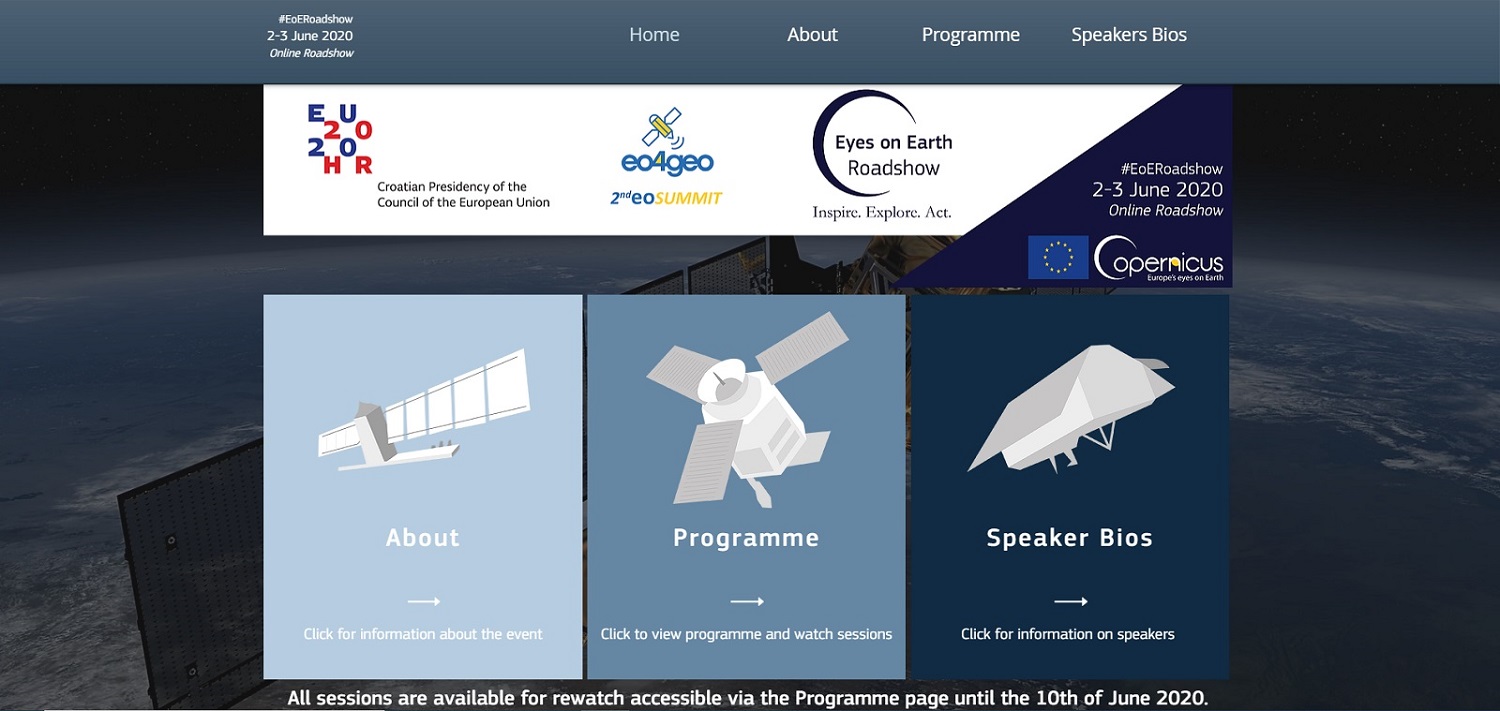
Task: Click 'Click for information about the event'
Action: point(423,634)
